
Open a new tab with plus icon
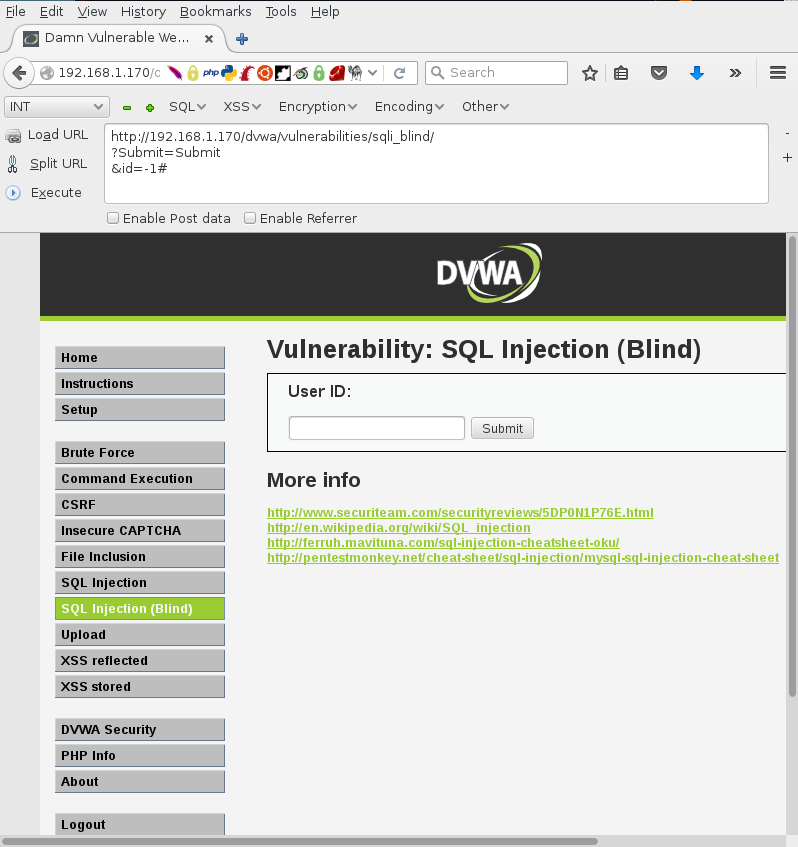click(x=242, y=39)
